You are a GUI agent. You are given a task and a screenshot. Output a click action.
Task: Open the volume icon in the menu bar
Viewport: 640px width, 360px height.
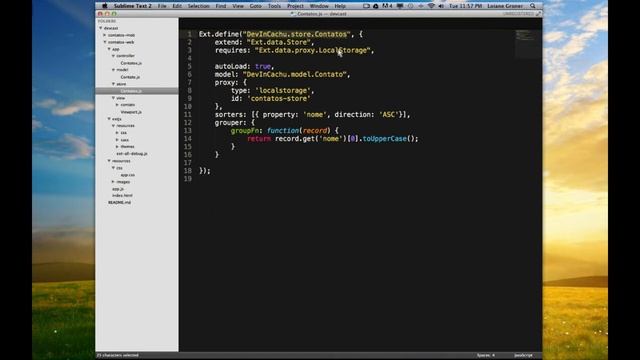point(441,6)
